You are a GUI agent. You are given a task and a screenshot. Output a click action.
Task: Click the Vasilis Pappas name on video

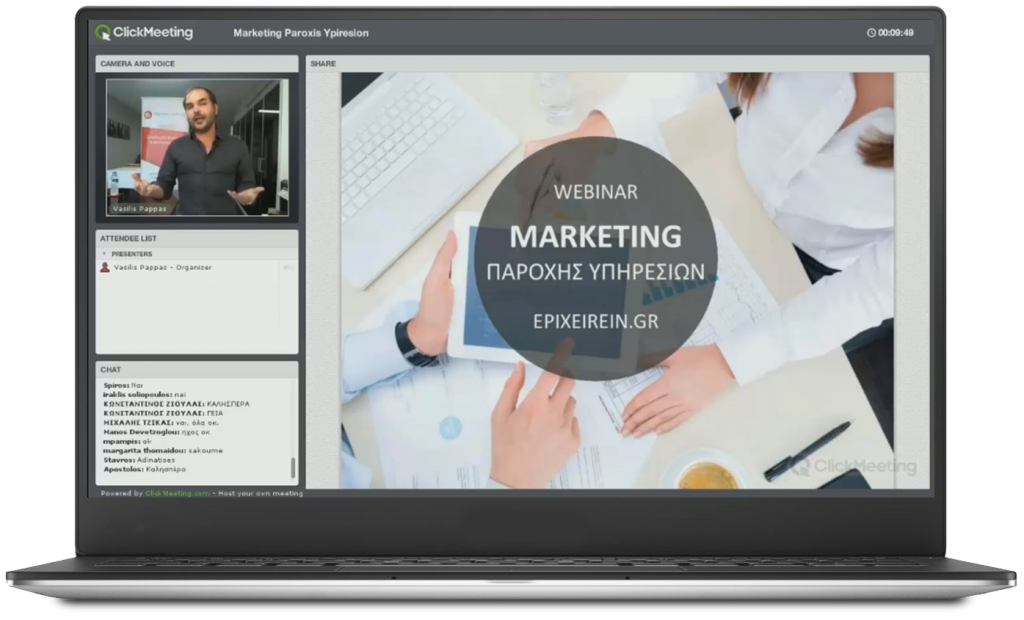pyautogui.click(x=140, y=209)
